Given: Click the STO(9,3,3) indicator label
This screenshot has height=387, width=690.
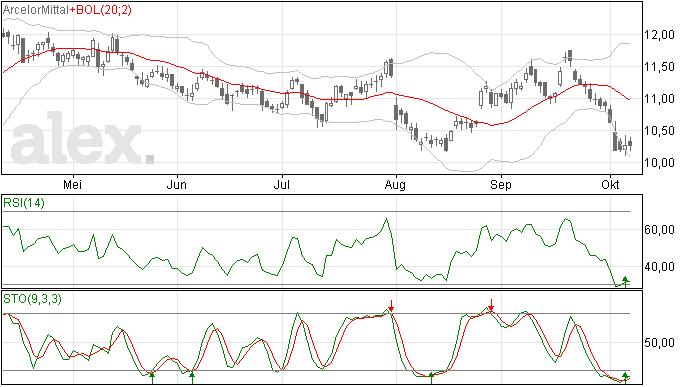Looking at the screenshot, I should coord(33,299).
